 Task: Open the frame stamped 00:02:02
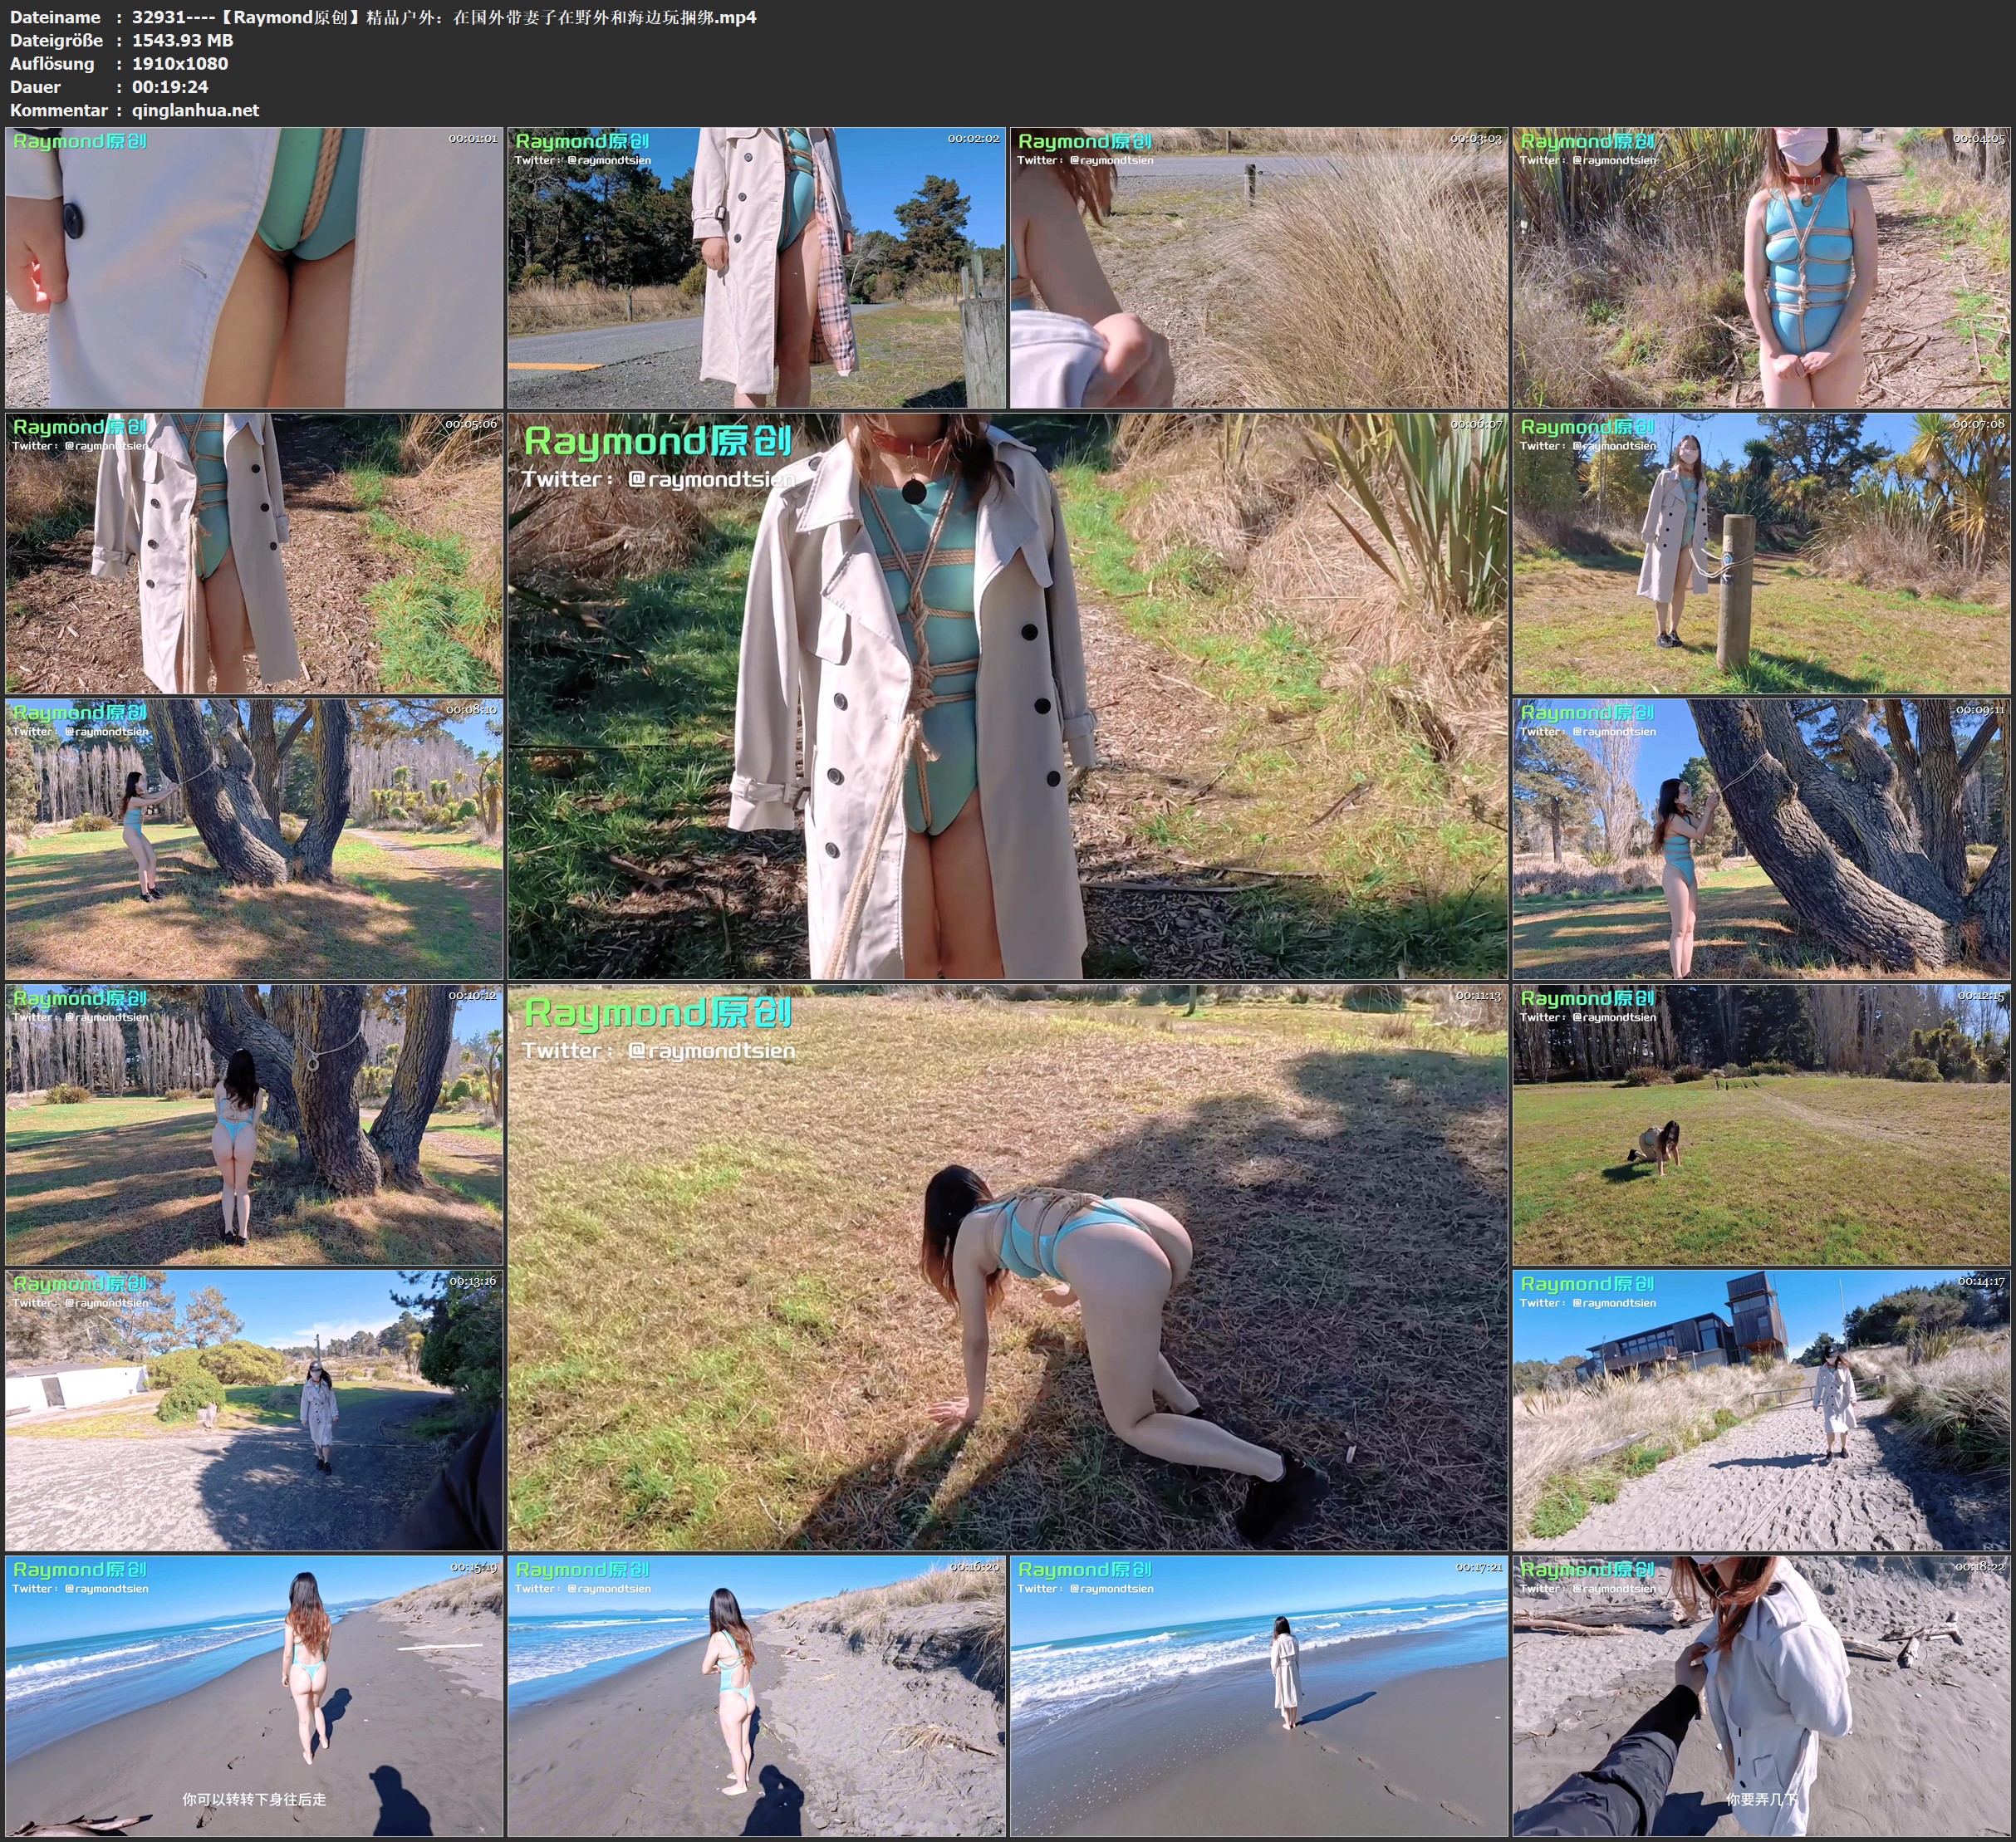[x=756, y=267]
